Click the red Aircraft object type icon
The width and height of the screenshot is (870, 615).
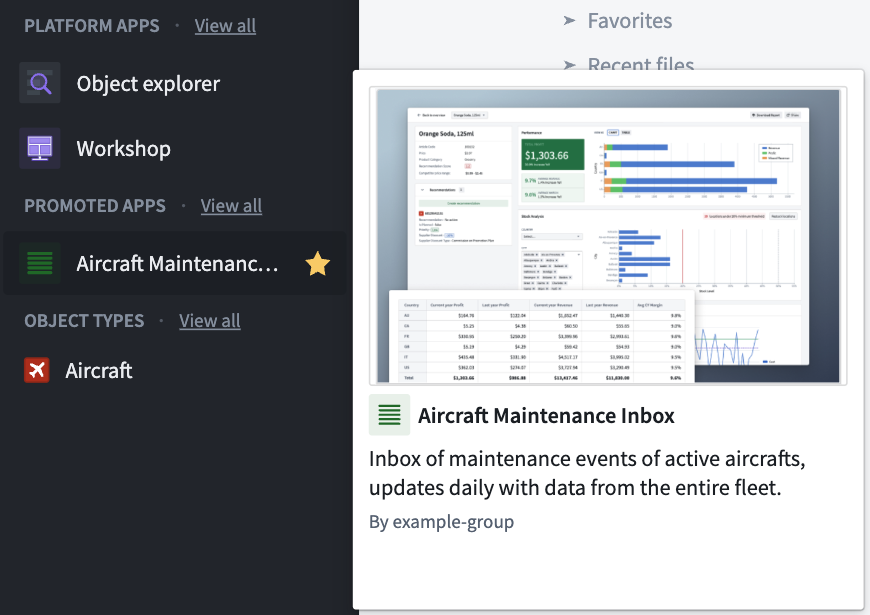(x=37, y=370)
